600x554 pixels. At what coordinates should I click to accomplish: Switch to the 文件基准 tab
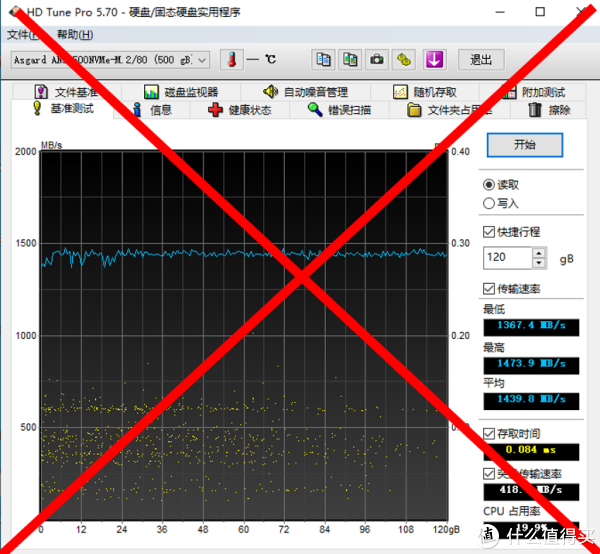tap(67, 92)
